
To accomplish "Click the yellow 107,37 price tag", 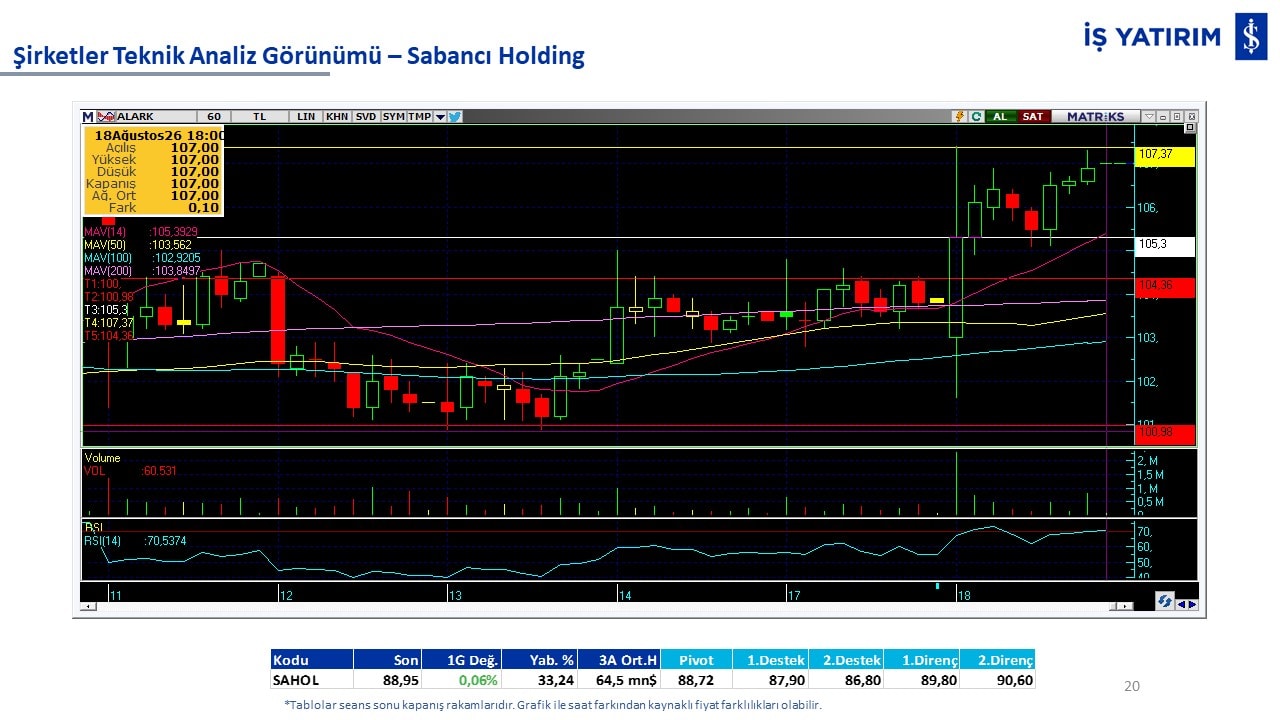I will [1165, 155].
